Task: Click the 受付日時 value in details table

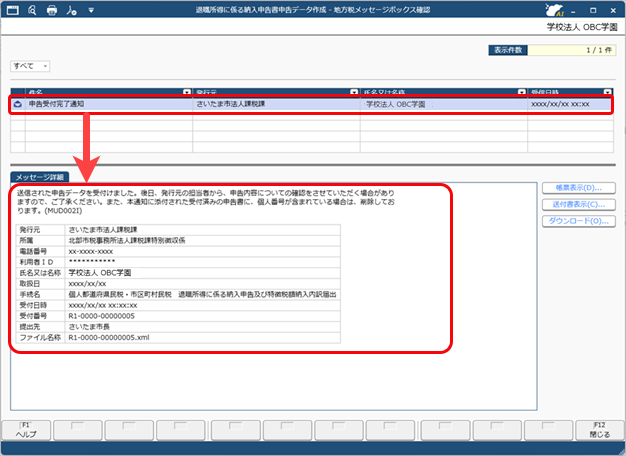Action: (x=103, y=305)
